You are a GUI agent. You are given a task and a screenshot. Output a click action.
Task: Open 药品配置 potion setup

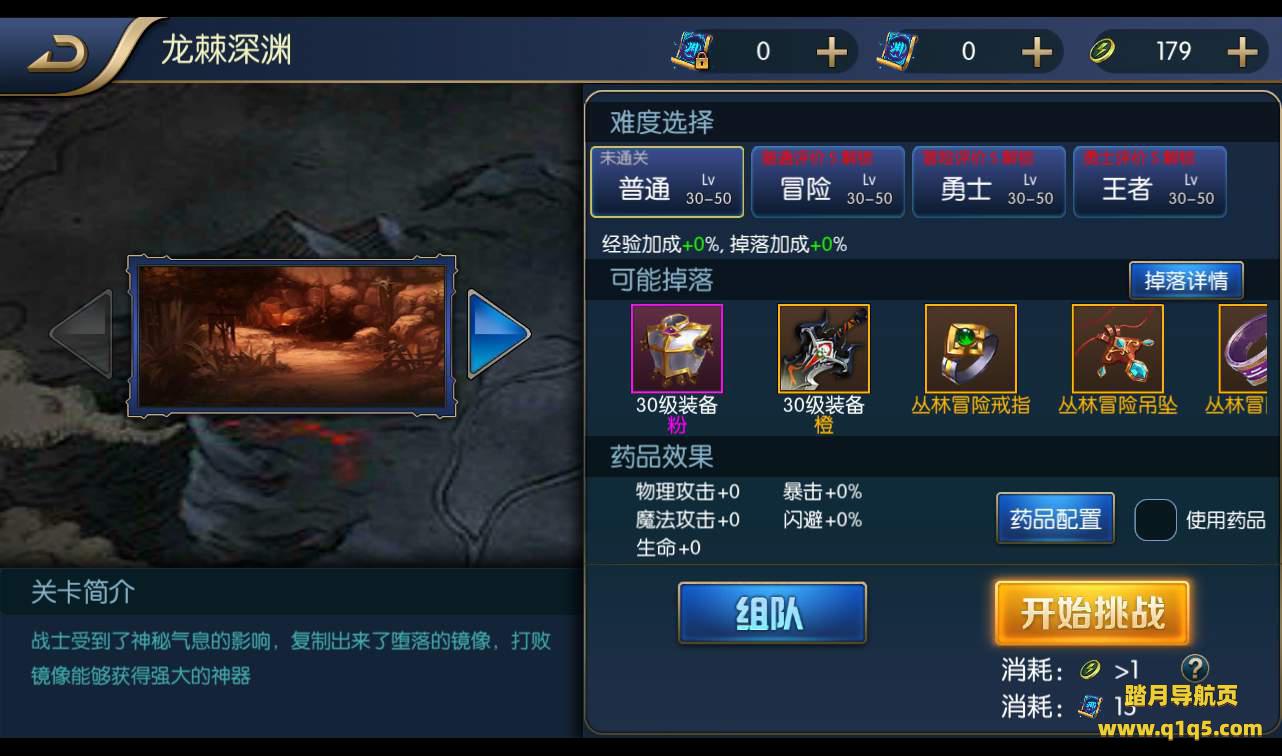pos(1056,519)
